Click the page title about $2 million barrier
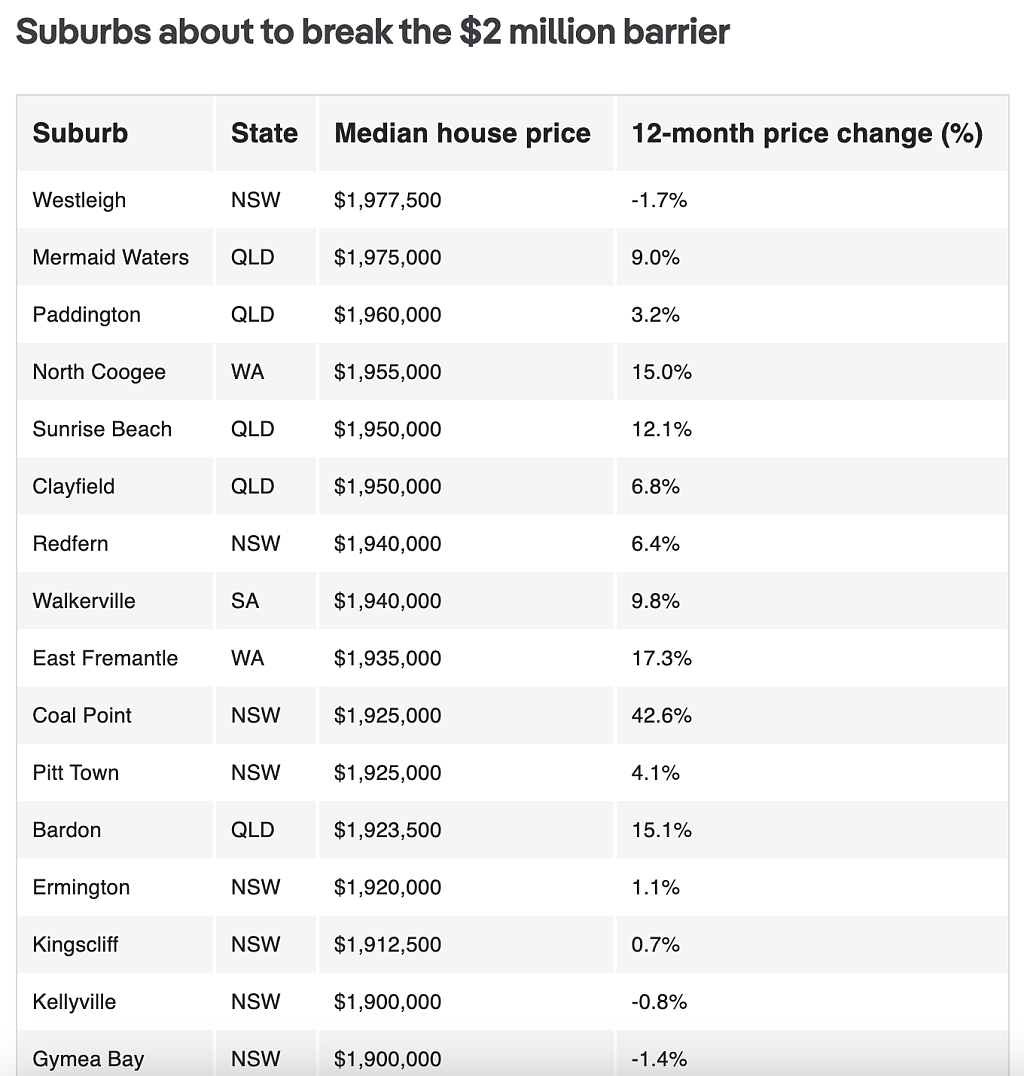Viewport: 1024px width, 1076px height. (373, 32)
